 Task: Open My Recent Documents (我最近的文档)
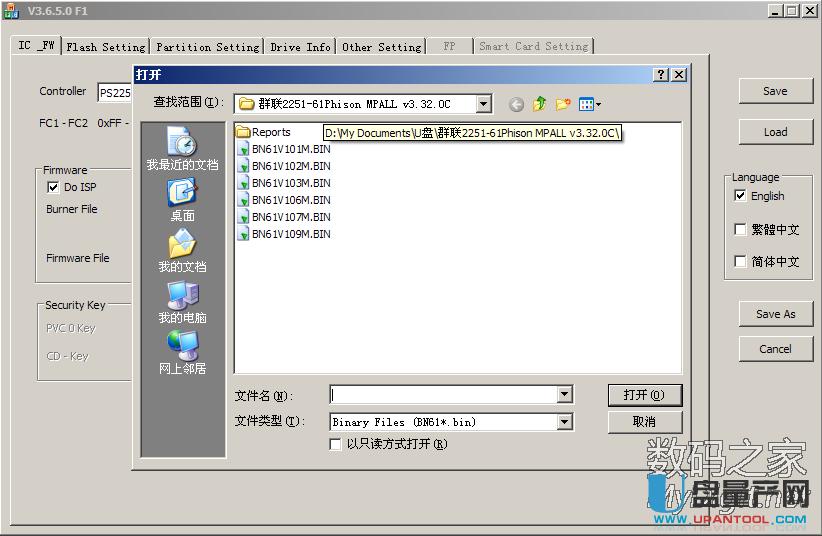pyautogui.click(x=182, y=149)
